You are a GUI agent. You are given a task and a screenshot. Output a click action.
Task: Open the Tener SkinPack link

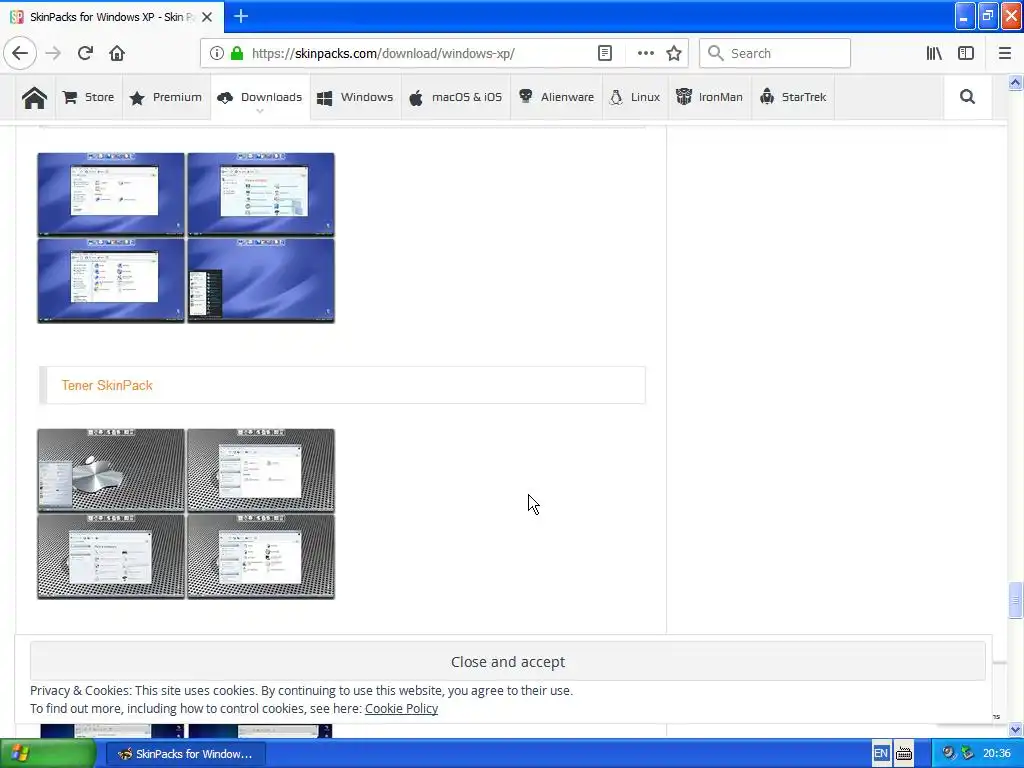coord(107,385)
